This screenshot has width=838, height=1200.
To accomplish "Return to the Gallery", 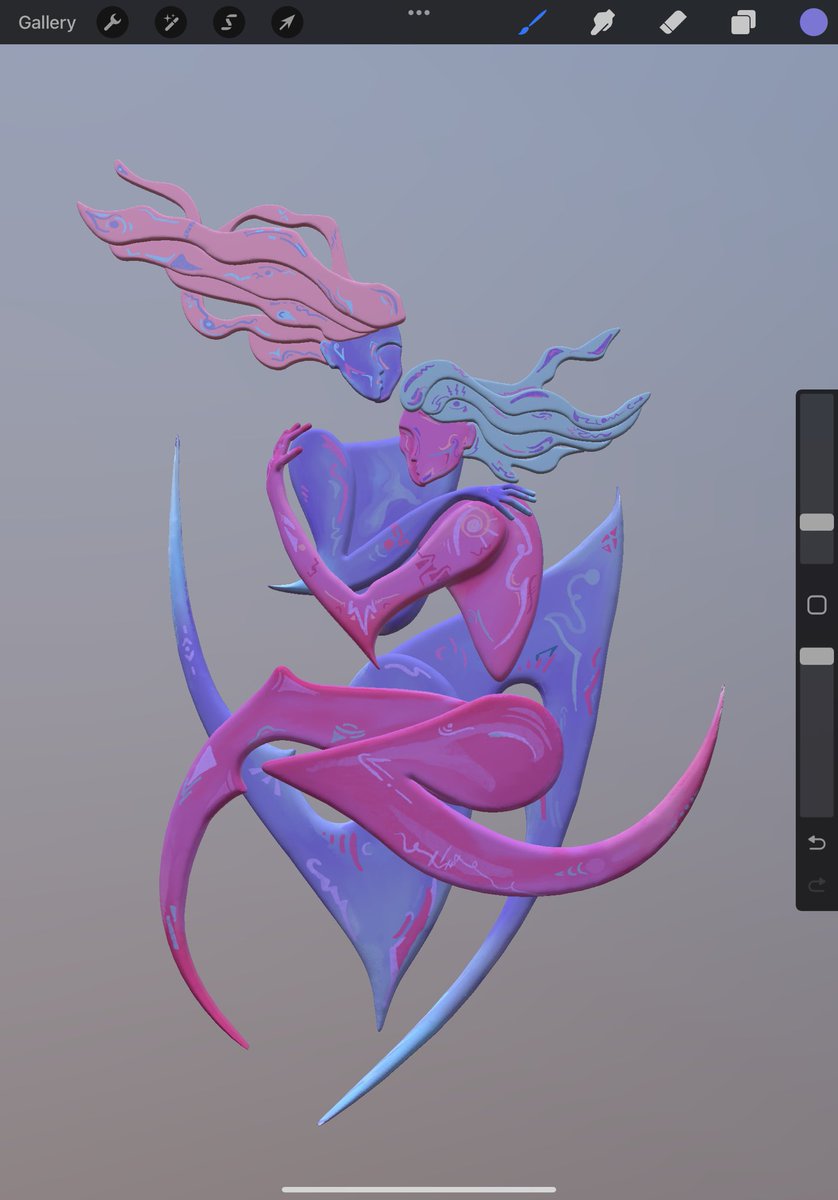I will 46,22.
